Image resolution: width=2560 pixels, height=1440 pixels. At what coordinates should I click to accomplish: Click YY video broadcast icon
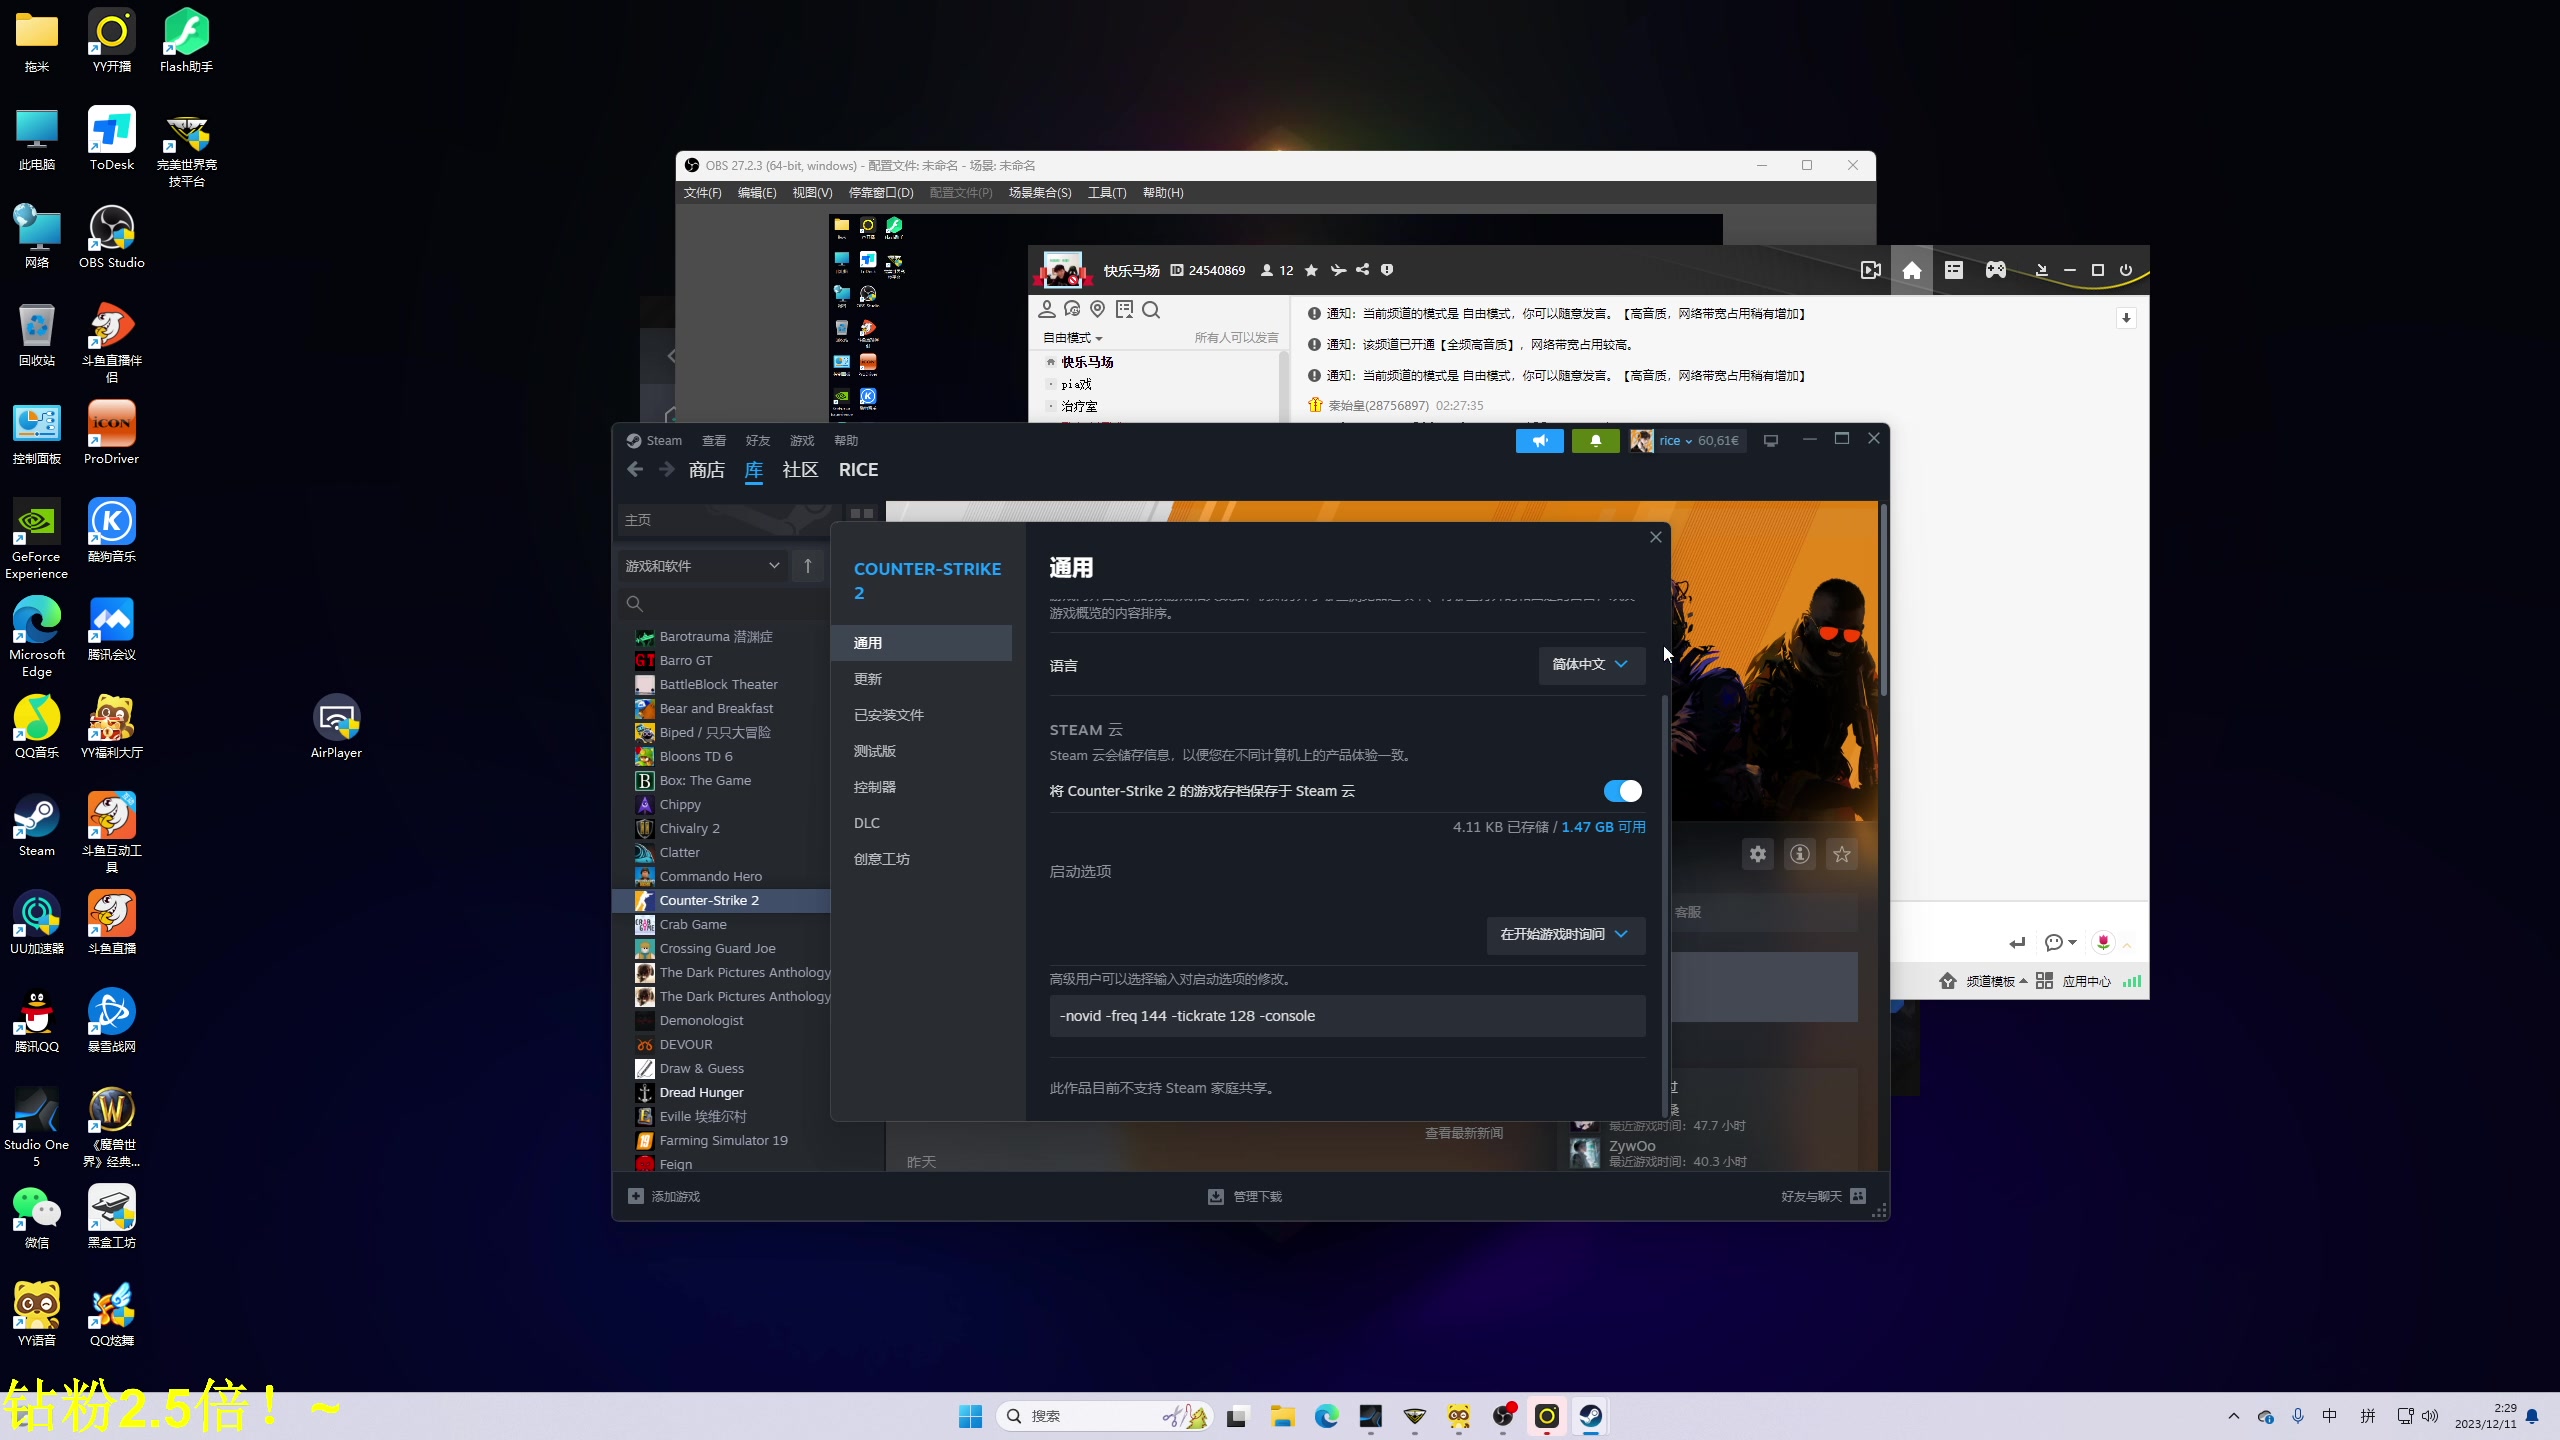[1870, 270]
